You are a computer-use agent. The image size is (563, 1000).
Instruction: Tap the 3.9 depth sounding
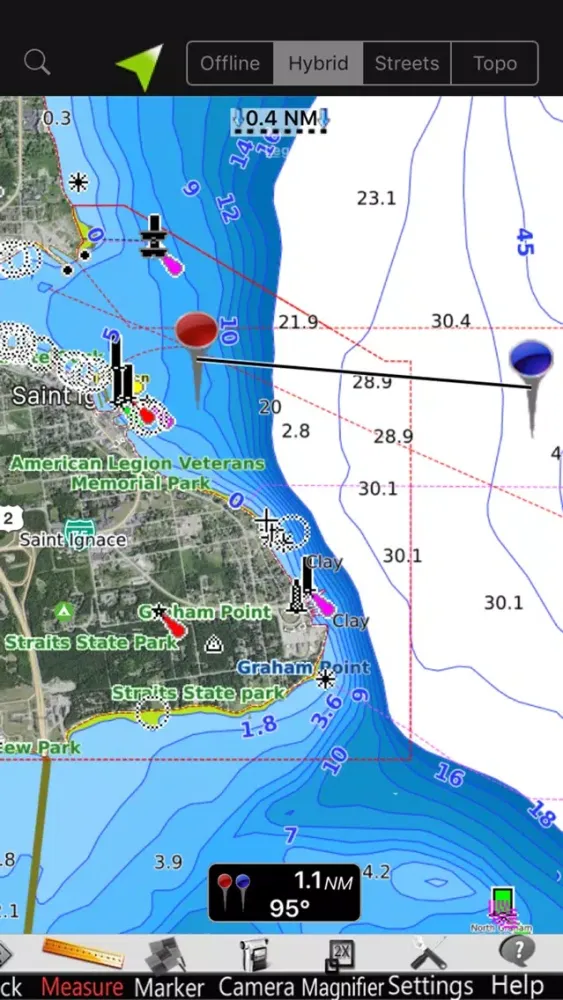(x=168, y=862)
